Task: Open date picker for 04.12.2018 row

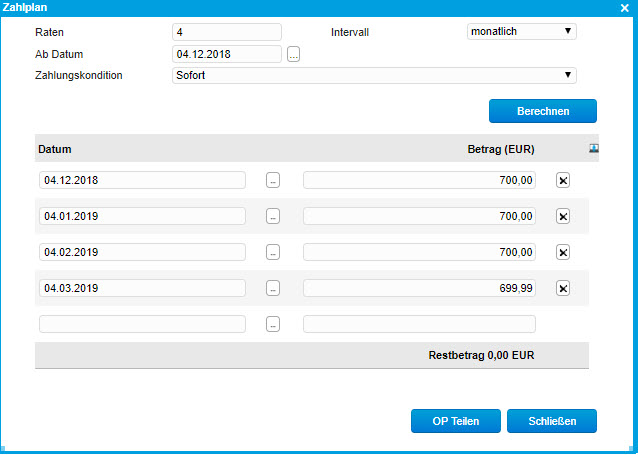Action: pyautogui.click(x=273, y=180)
